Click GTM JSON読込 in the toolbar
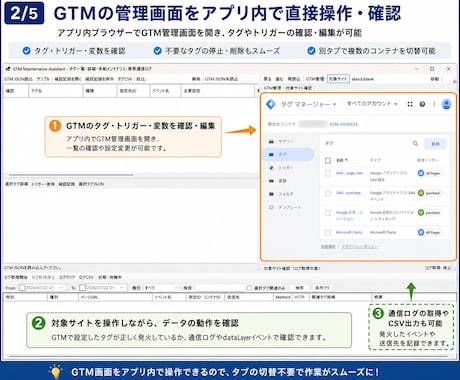Screen dimensions: 460x380 coord(18,79)
